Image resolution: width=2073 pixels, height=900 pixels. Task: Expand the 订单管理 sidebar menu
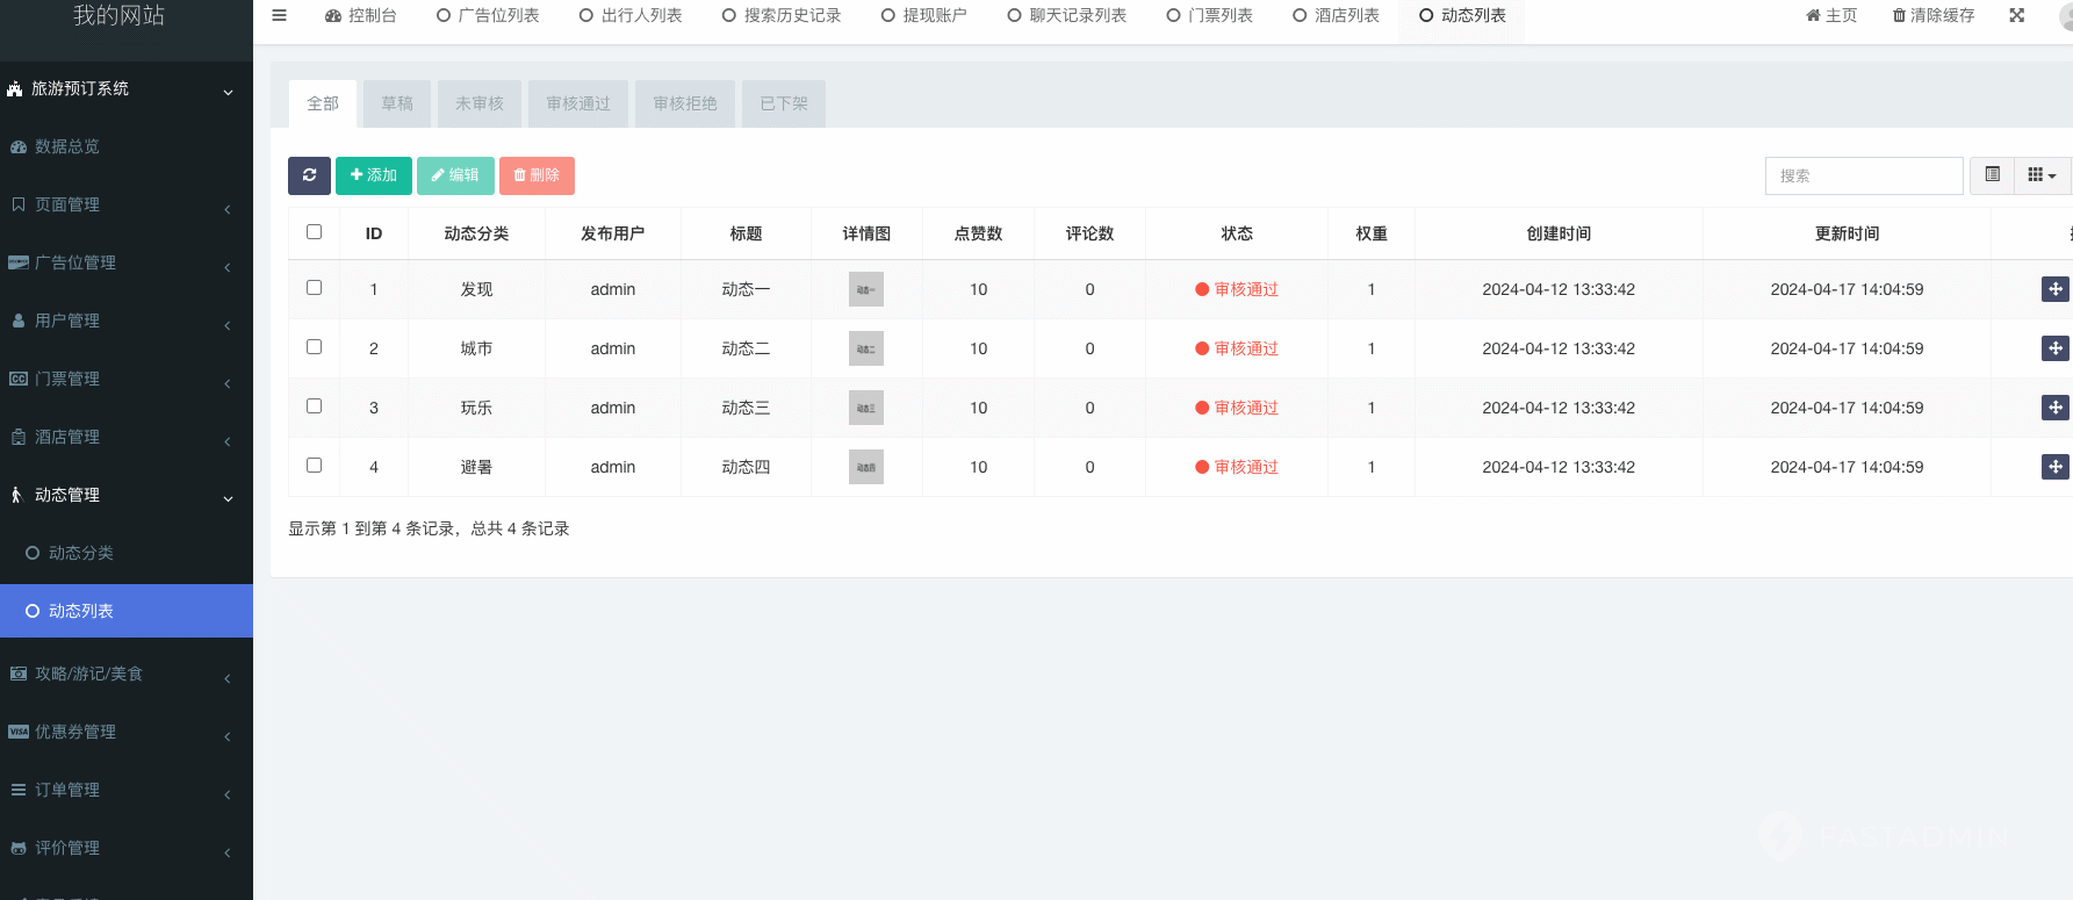[x=126, y=790]
